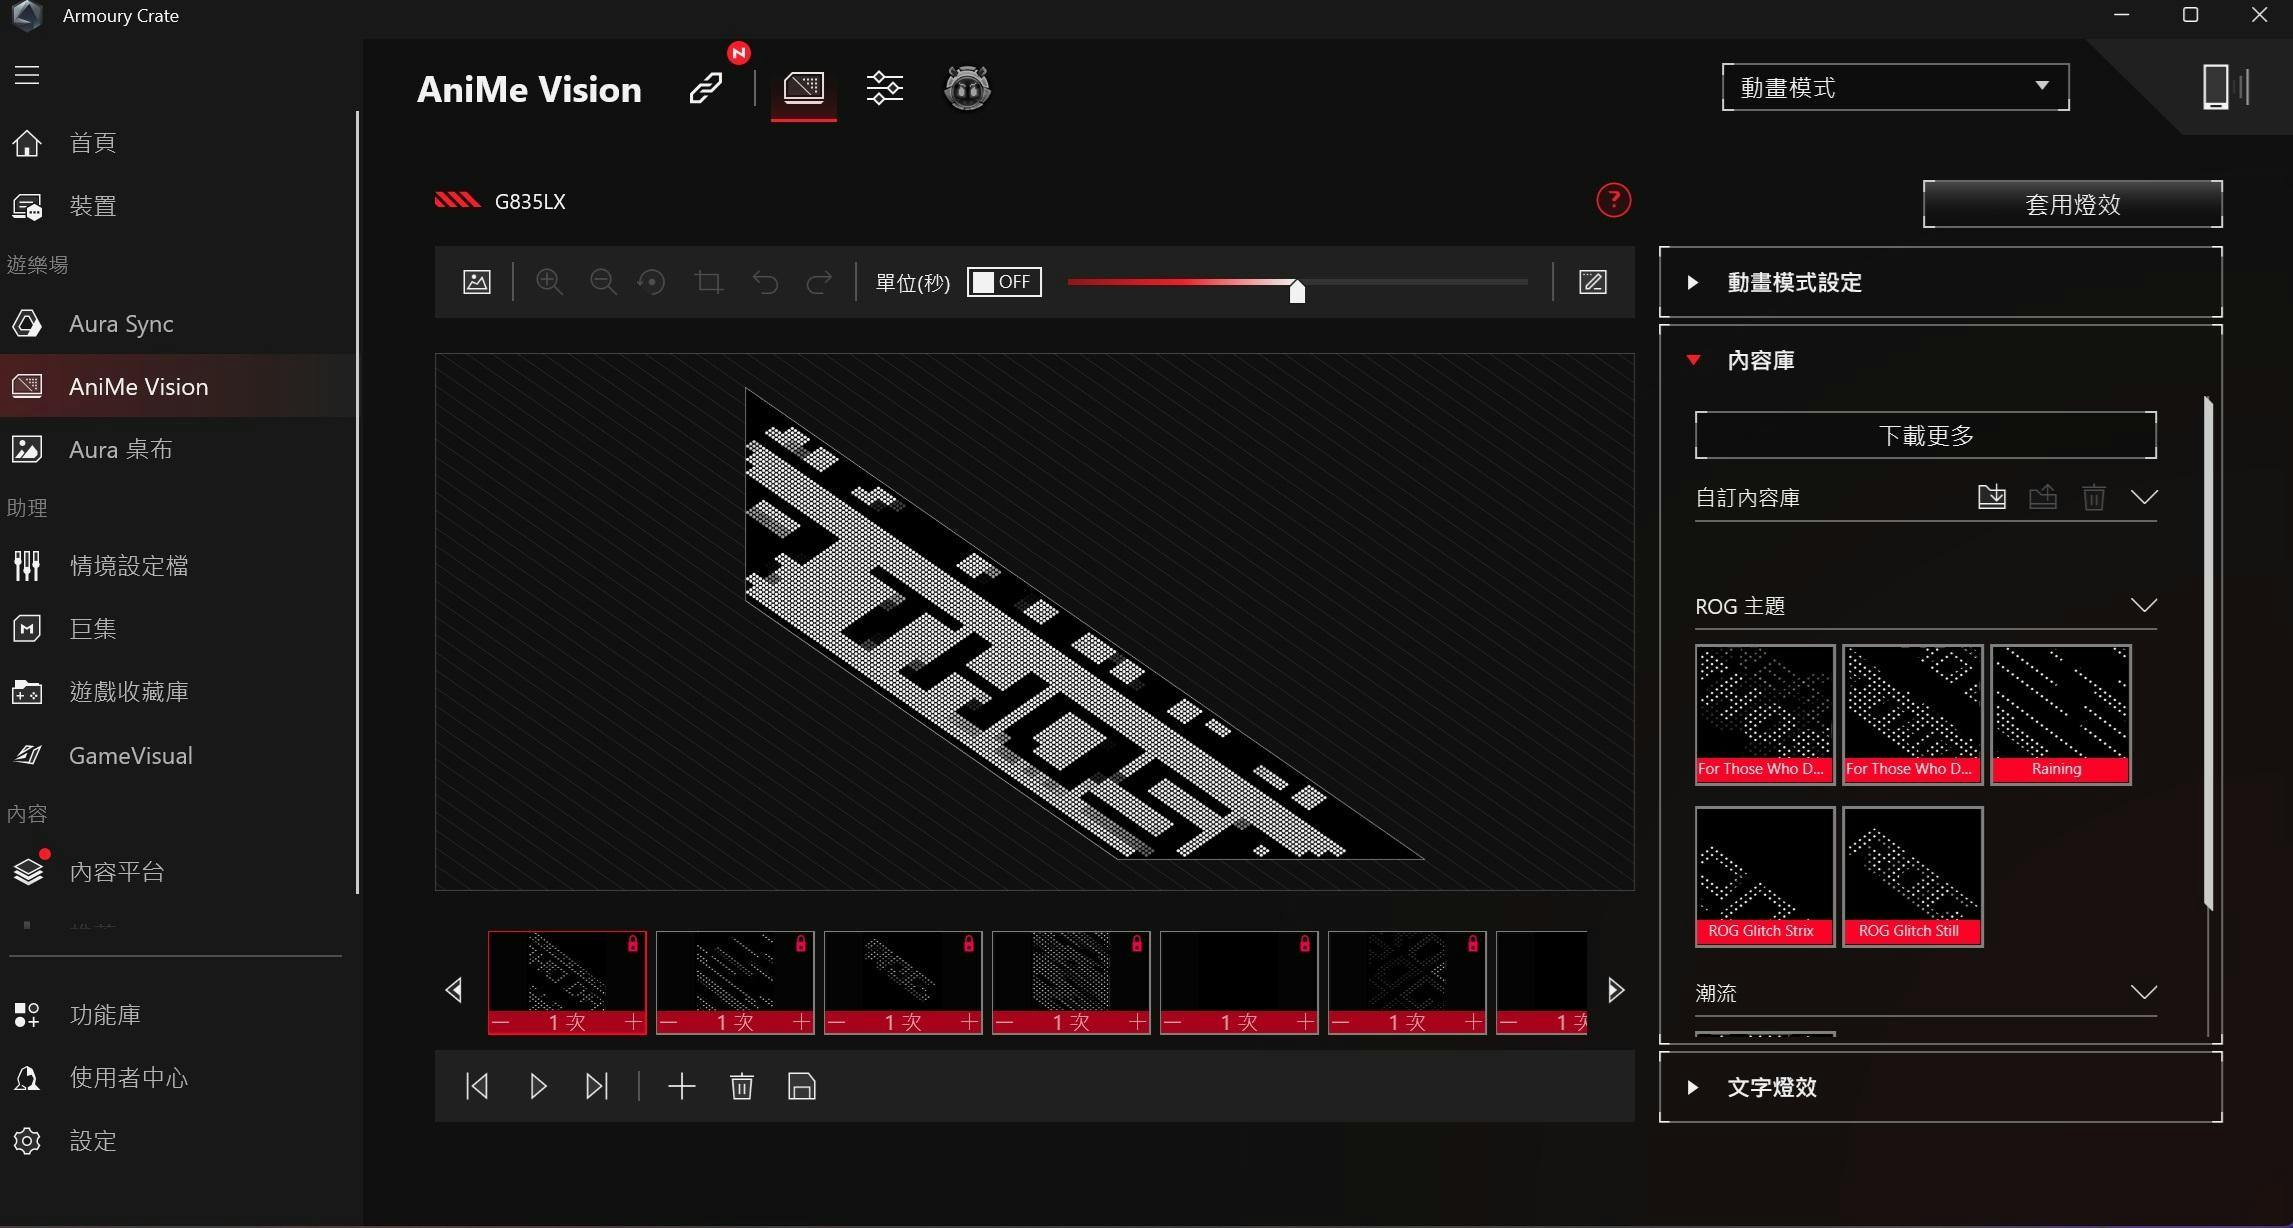This screenshot has height=1228, width=2293.
Task: Click the timeline left scroll arrow
Action: coord(454,990)
